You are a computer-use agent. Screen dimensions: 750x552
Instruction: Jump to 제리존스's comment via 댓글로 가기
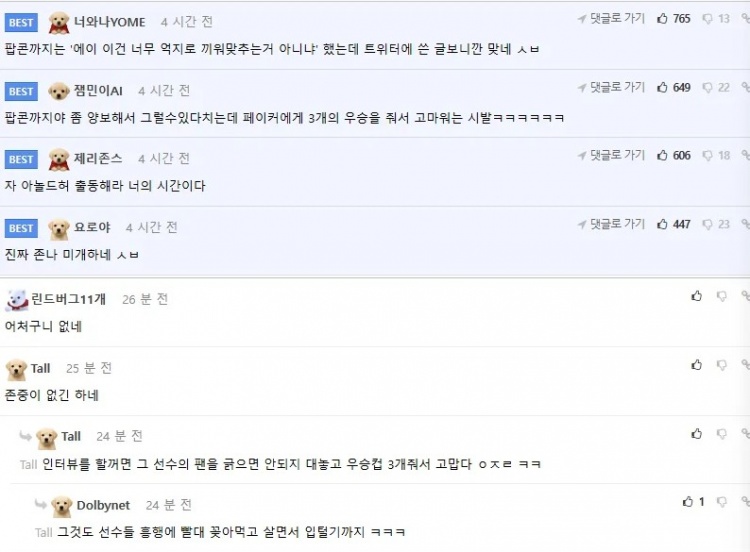pos(611,156)
